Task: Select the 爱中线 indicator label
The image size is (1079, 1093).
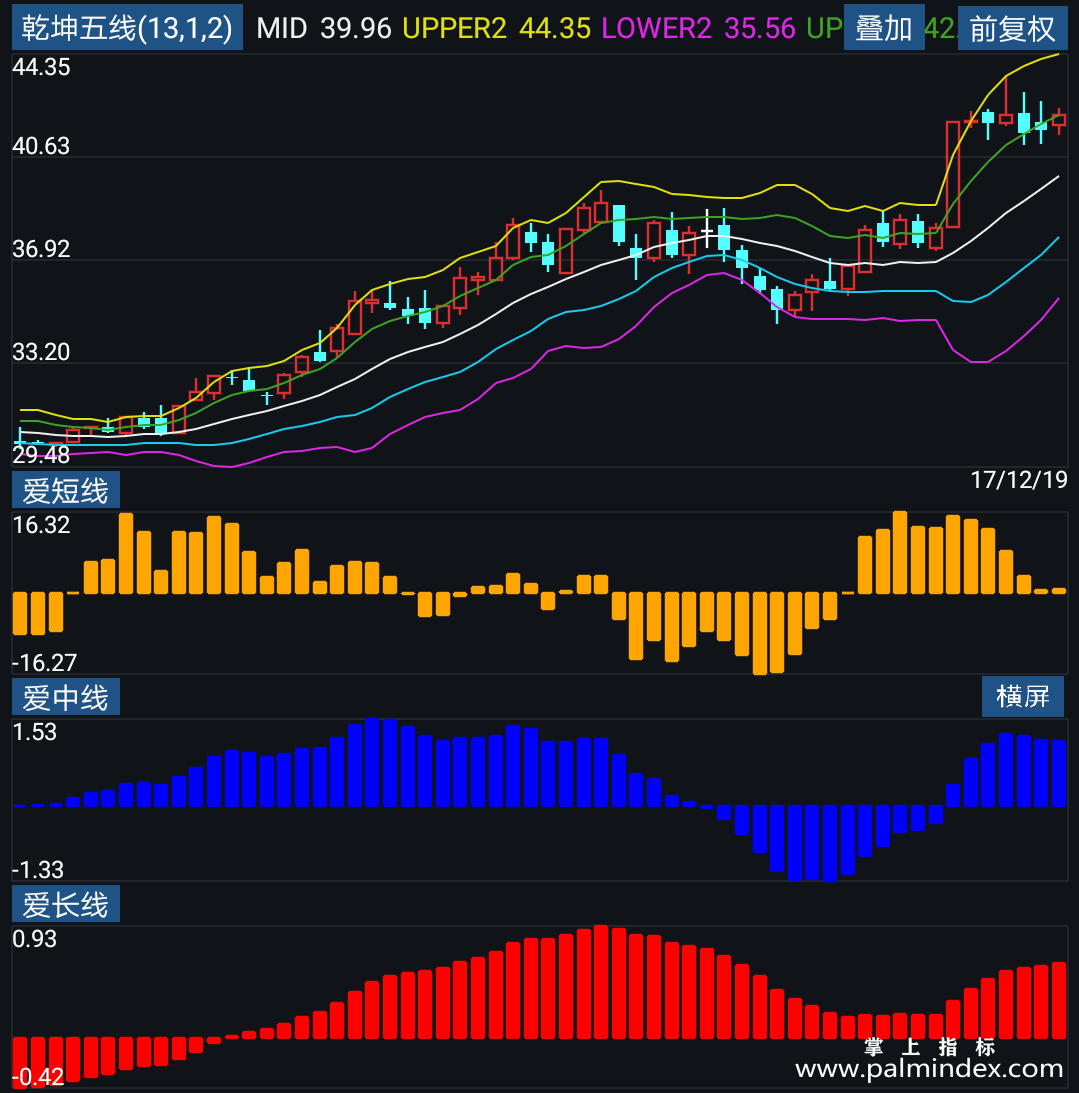Action: [66, 697]
